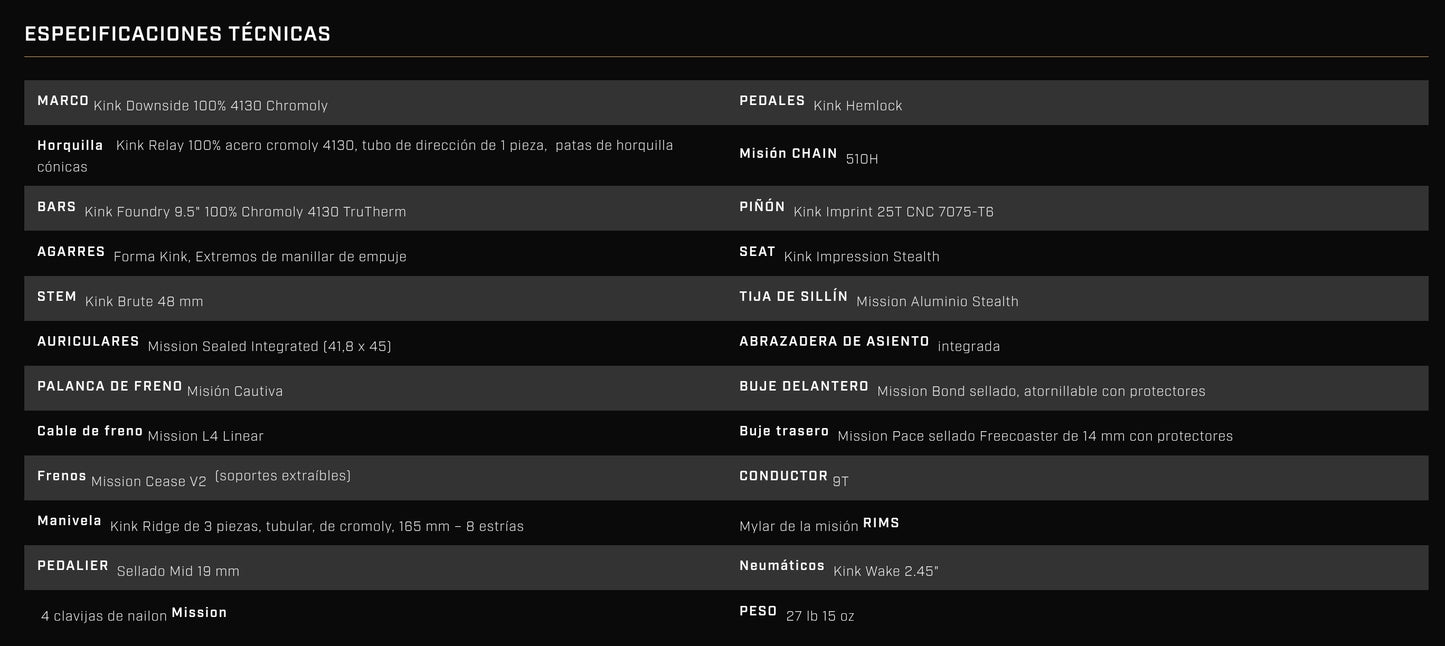Screen dimensions: 1445x646
Task: Select the Horquilla specification row
Action: pyautogui.click(x=375, y=155)
